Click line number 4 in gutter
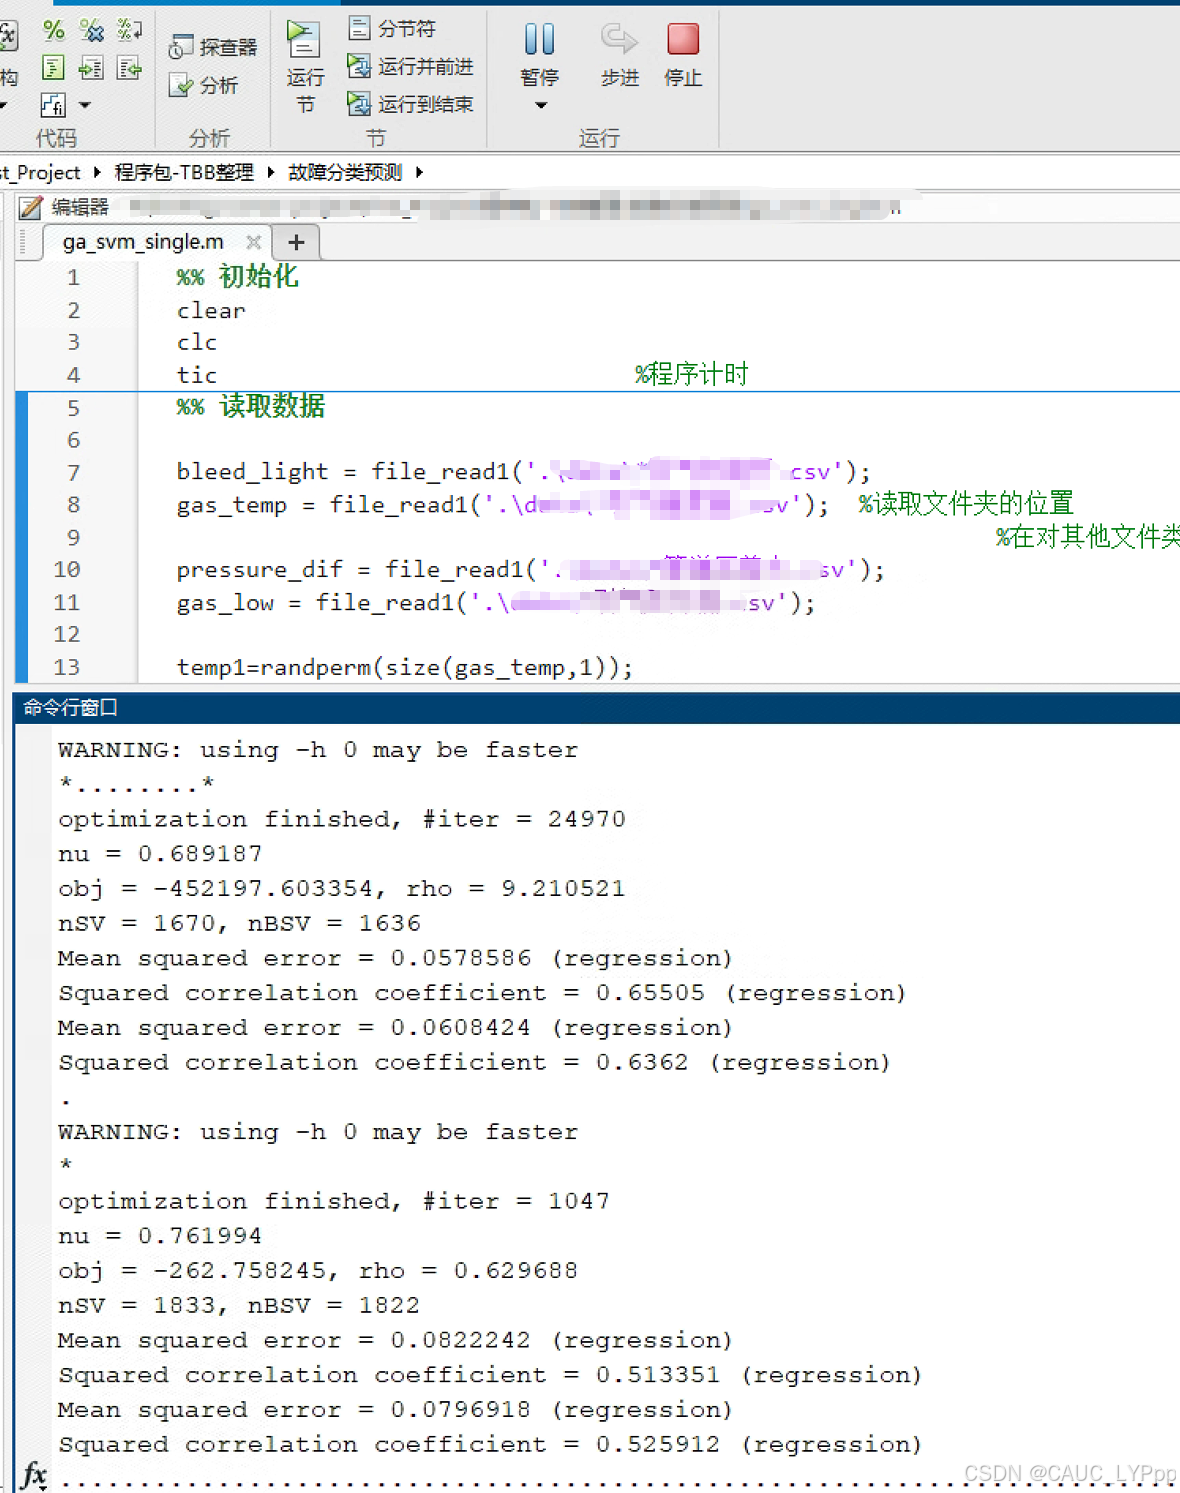This screenshot has height=1493, width=1180. point(73,375)
